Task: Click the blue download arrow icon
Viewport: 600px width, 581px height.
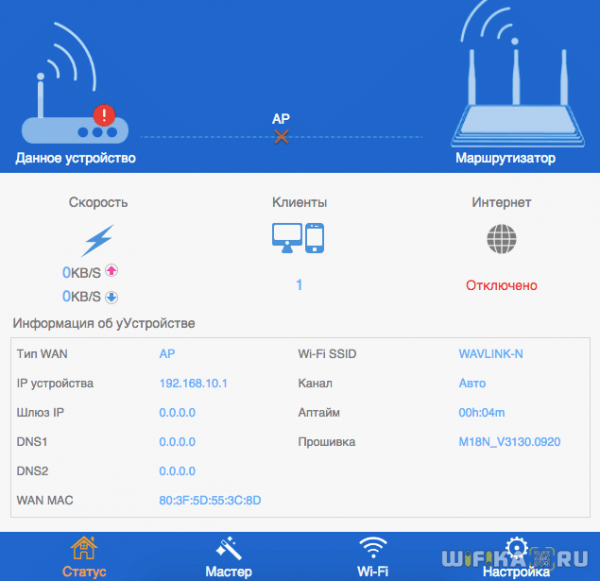Action: coord(111,297)
